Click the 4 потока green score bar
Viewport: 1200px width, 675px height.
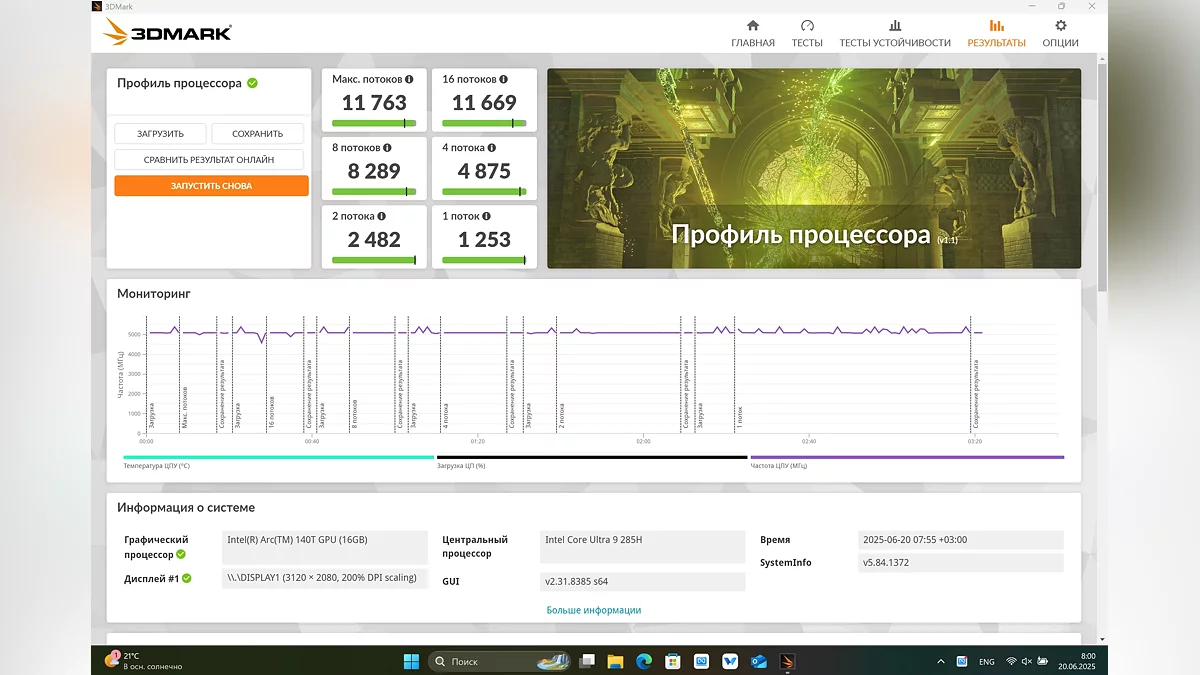point(484,191)
